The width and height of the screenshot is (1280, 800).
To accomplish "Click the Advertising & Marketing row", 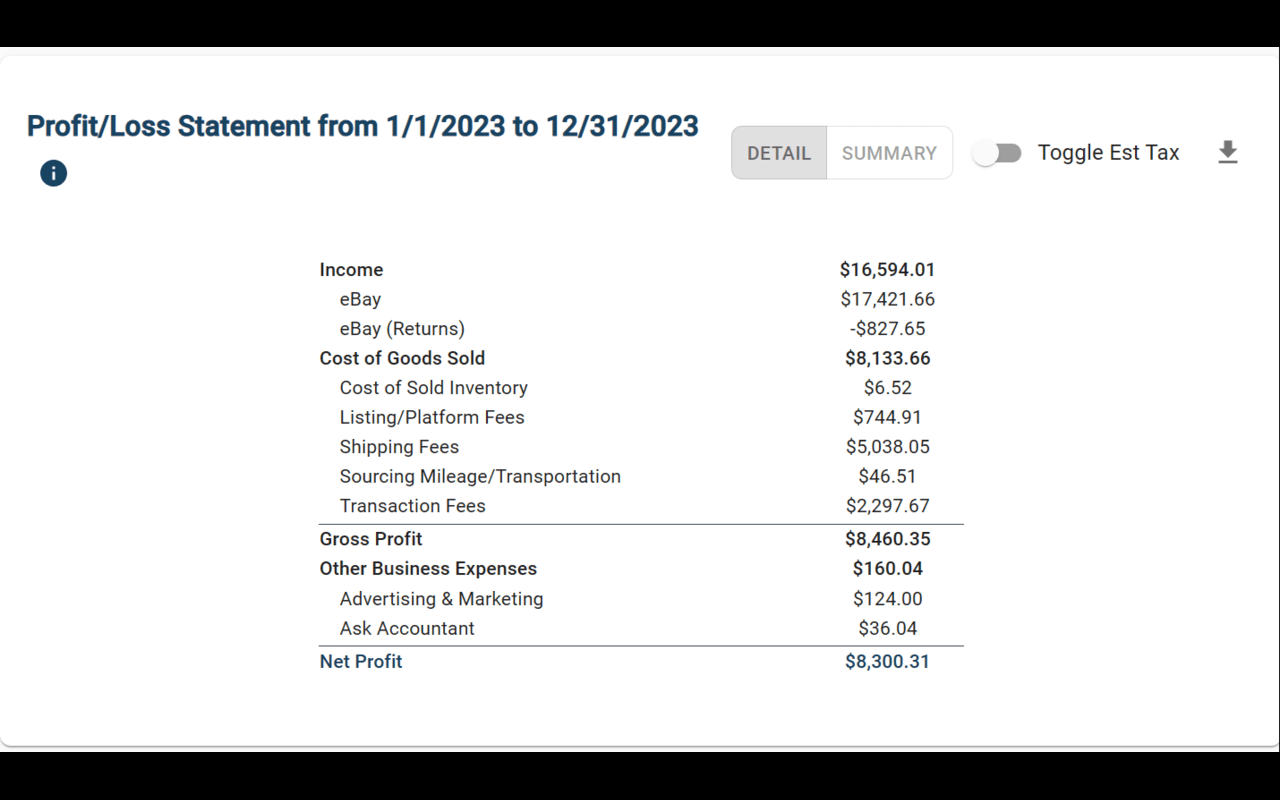I will (x=641, y=599).
